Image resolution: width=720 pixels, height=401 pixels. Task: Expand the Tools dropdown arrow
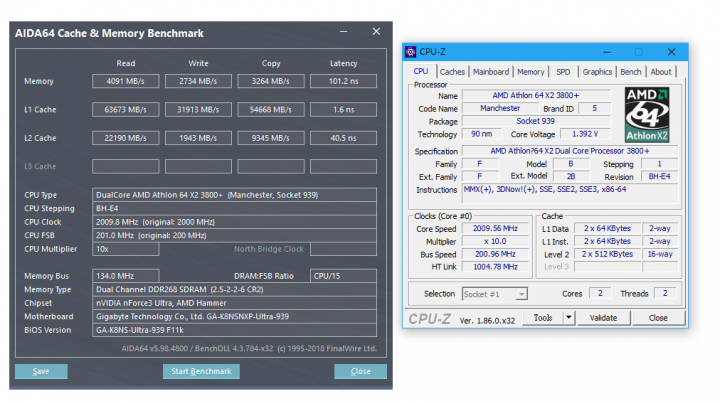[x=569, y=318]
